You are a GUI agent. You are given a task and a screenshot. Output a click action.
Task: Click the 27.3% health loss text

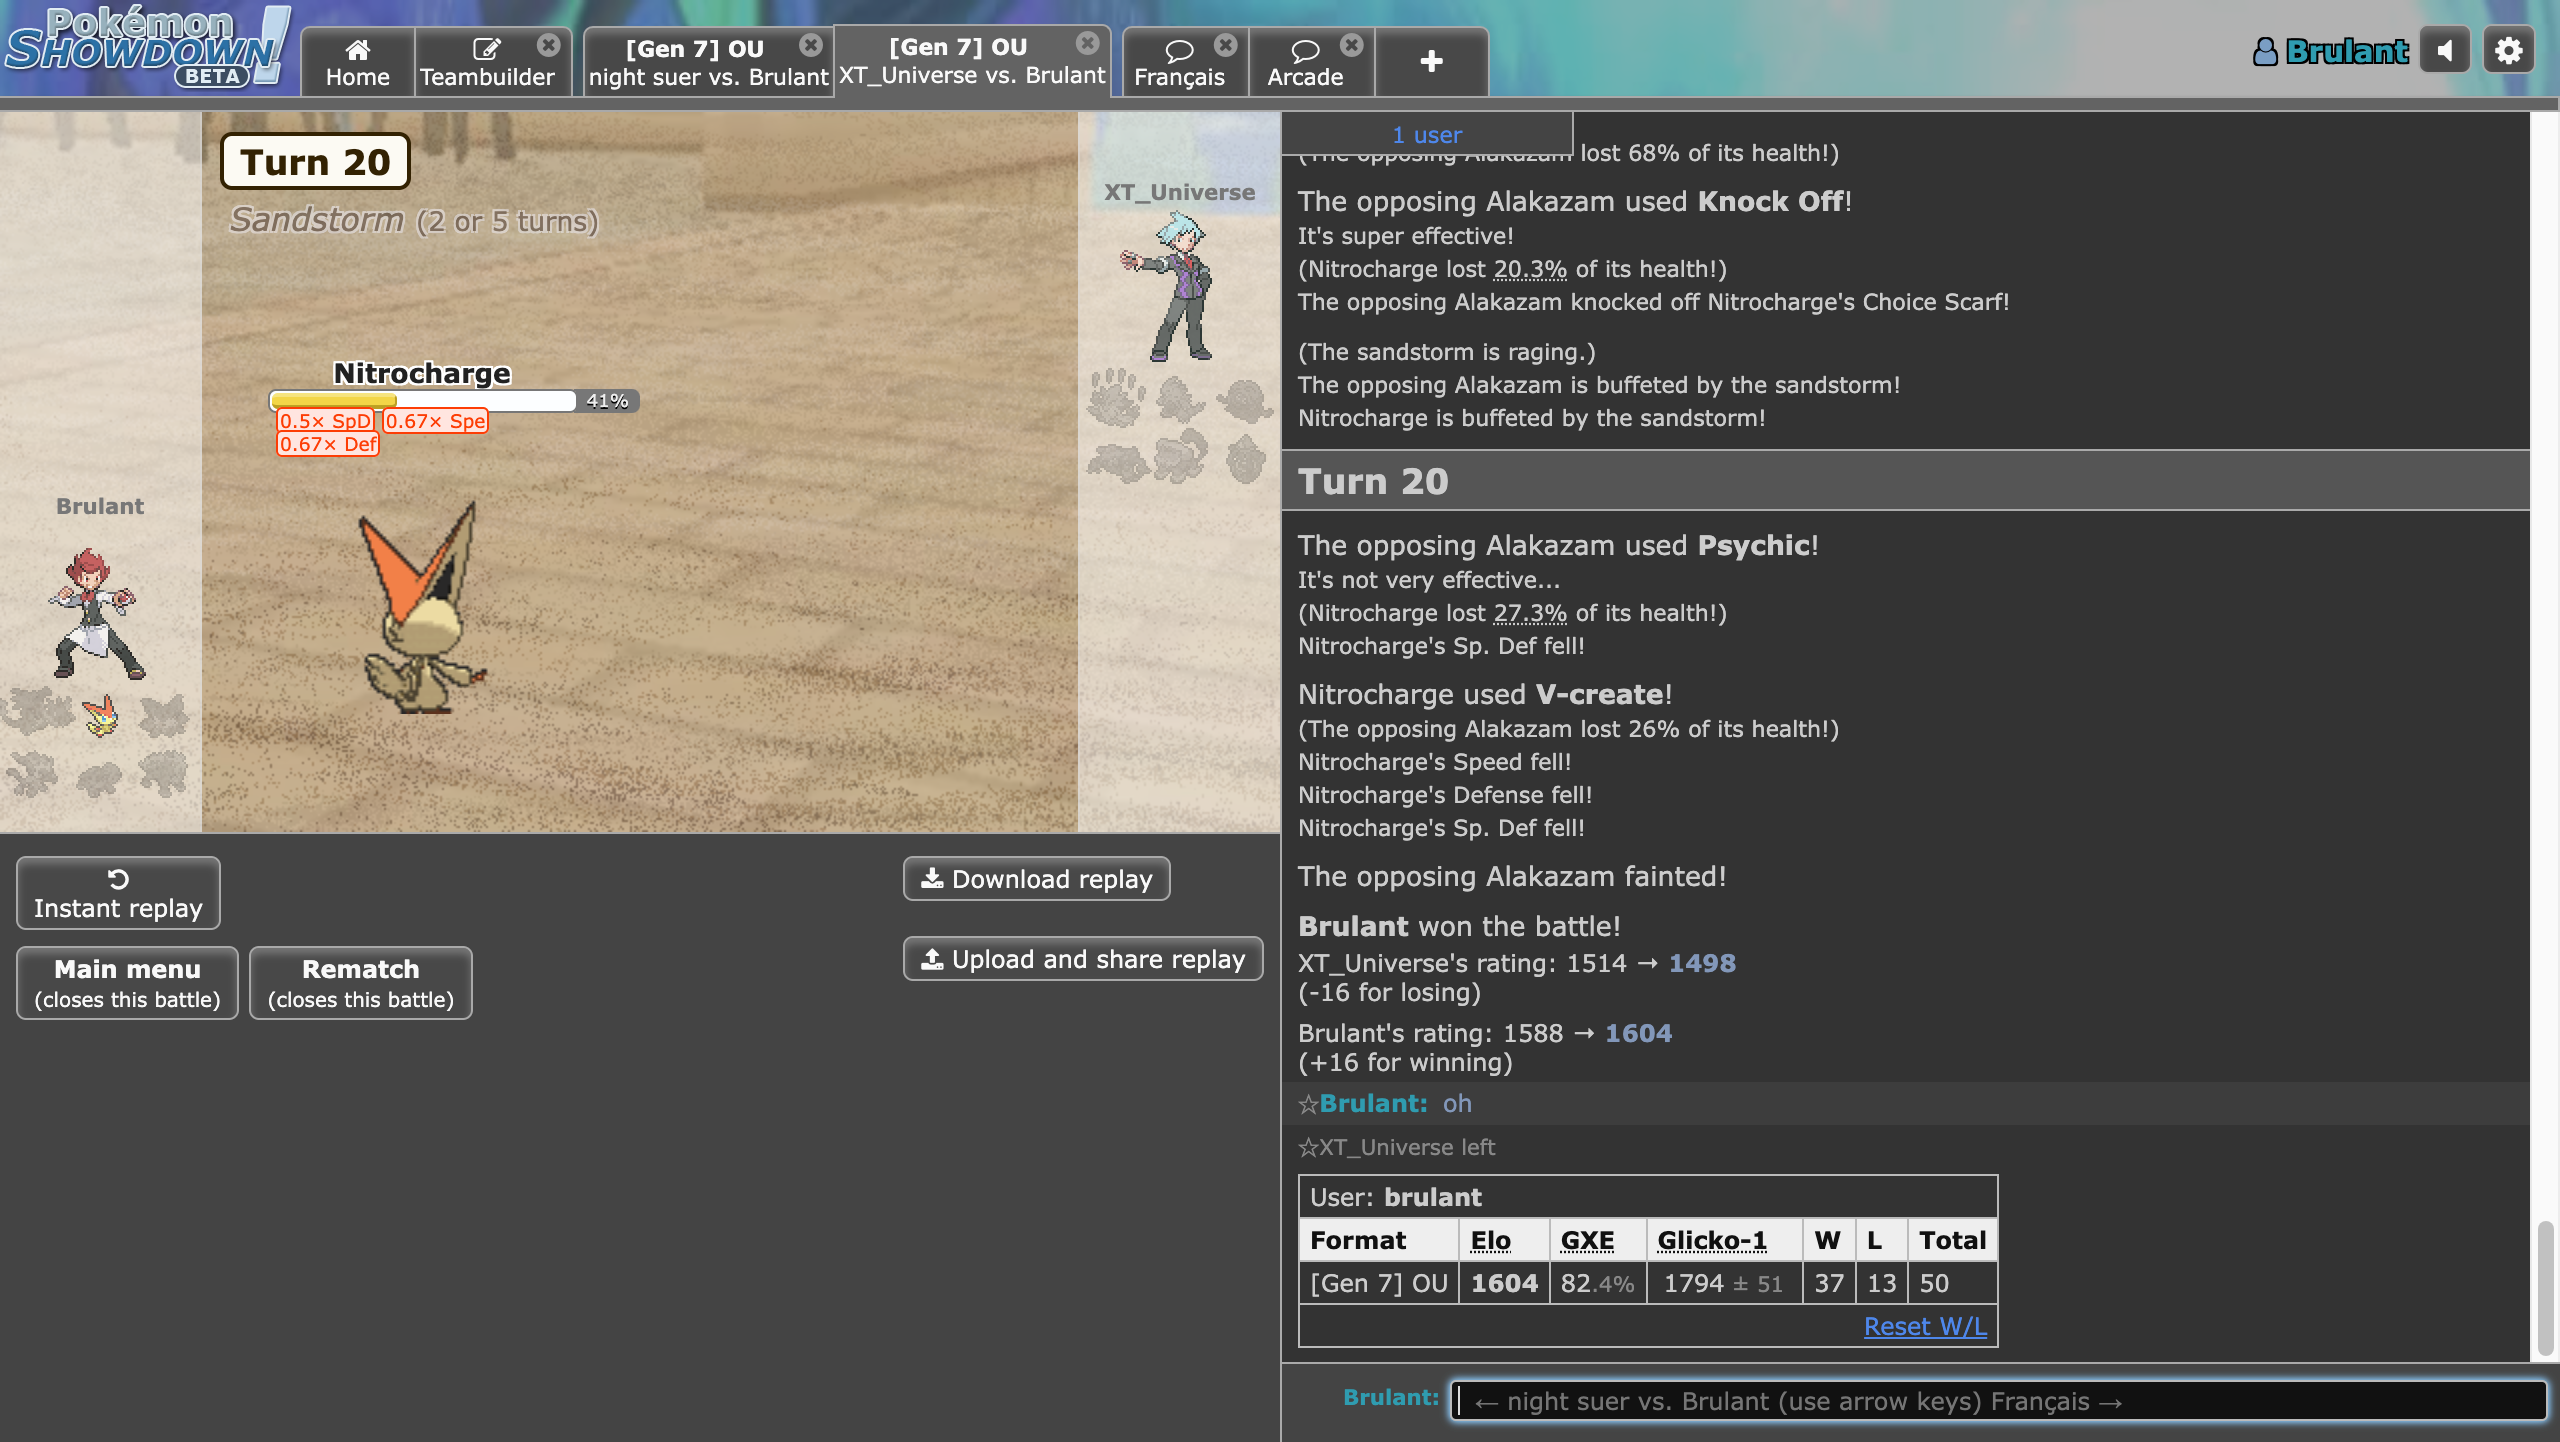[1530, 613]
